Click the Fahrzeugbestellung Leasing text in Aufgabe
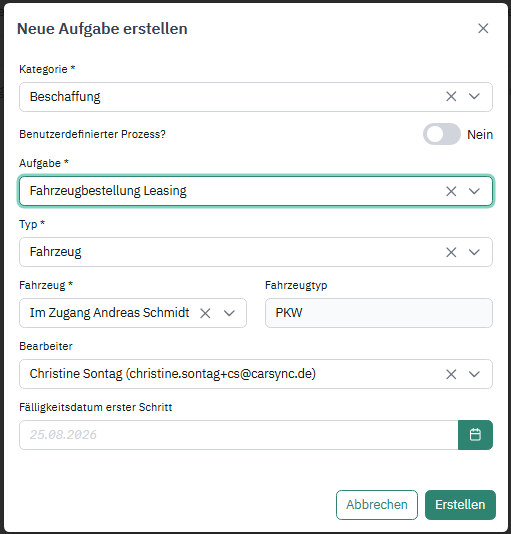The width and height of the screenshot is (511, 534). coord(108,191)
